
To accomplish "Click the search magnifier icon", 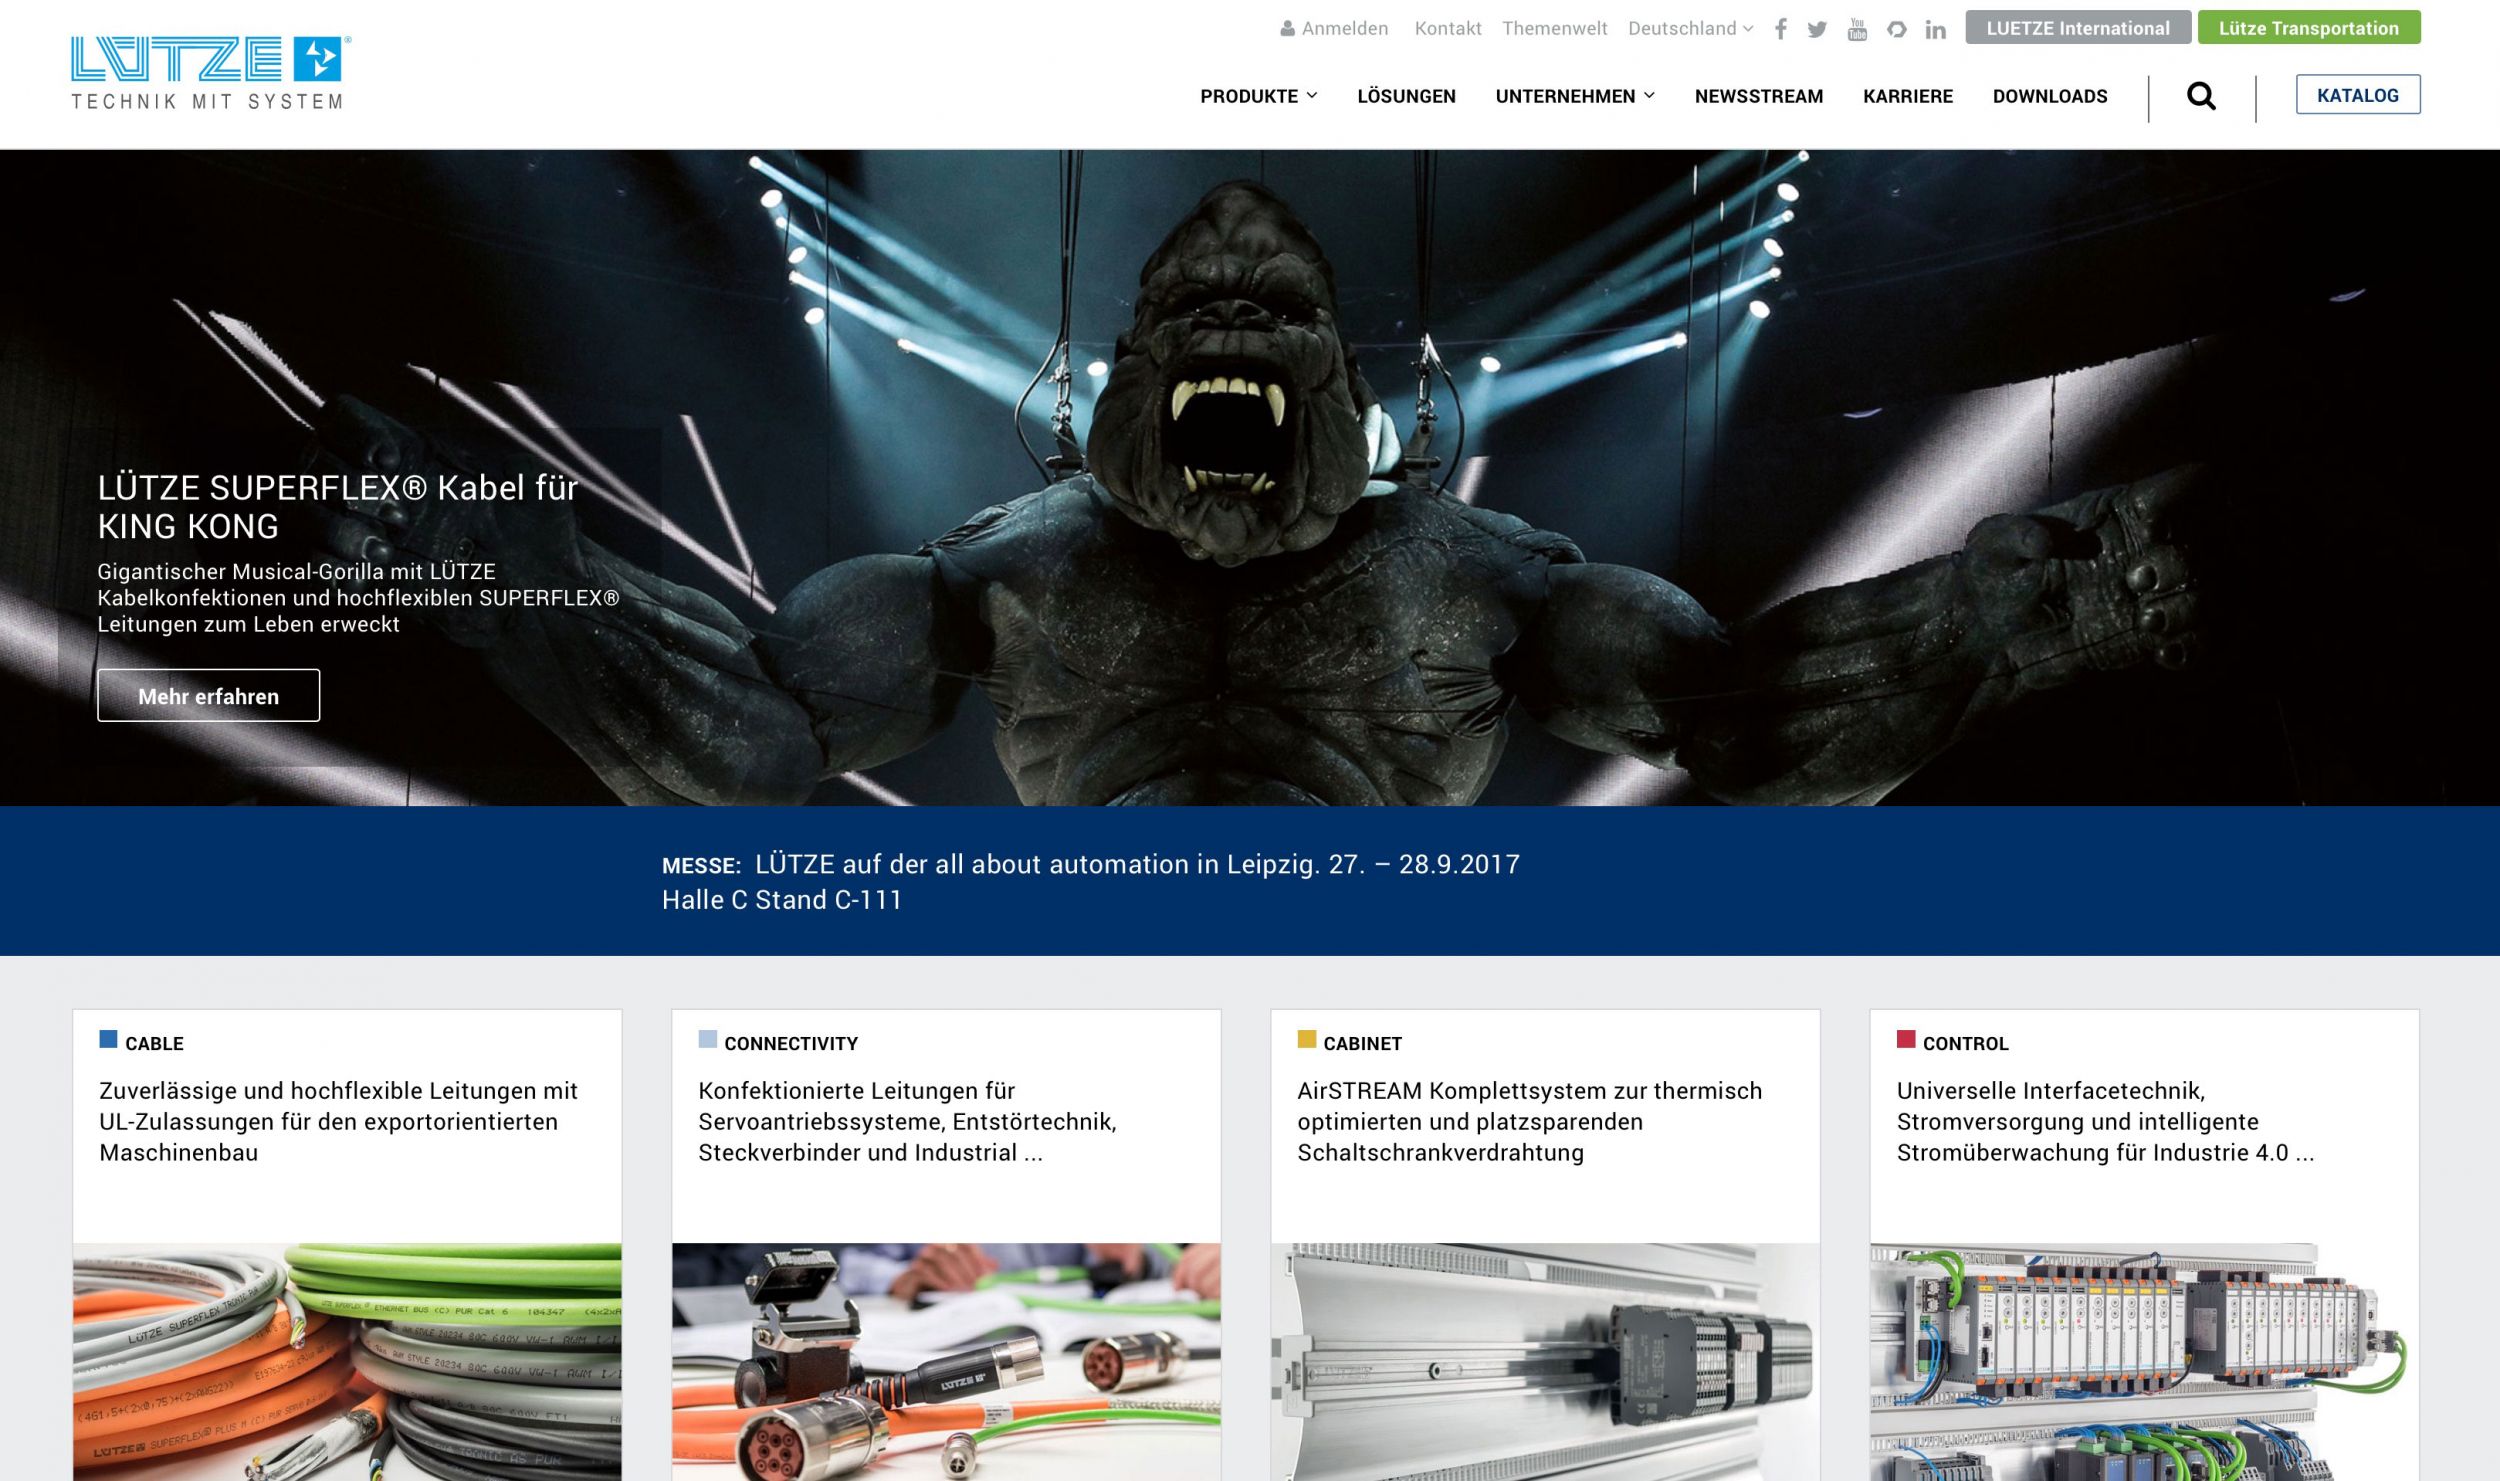I will point(2201,96).
